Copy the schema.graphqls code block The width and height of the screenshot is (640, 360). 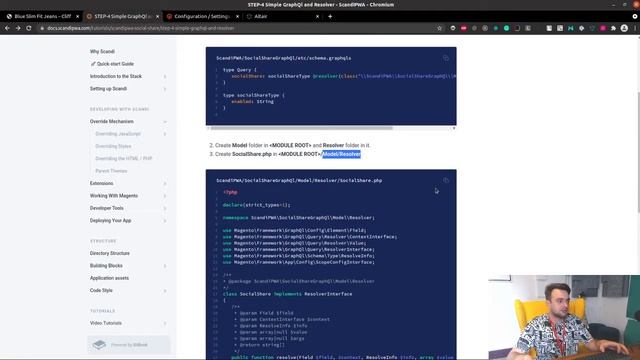pyautogui.click(x=446, y=58)
